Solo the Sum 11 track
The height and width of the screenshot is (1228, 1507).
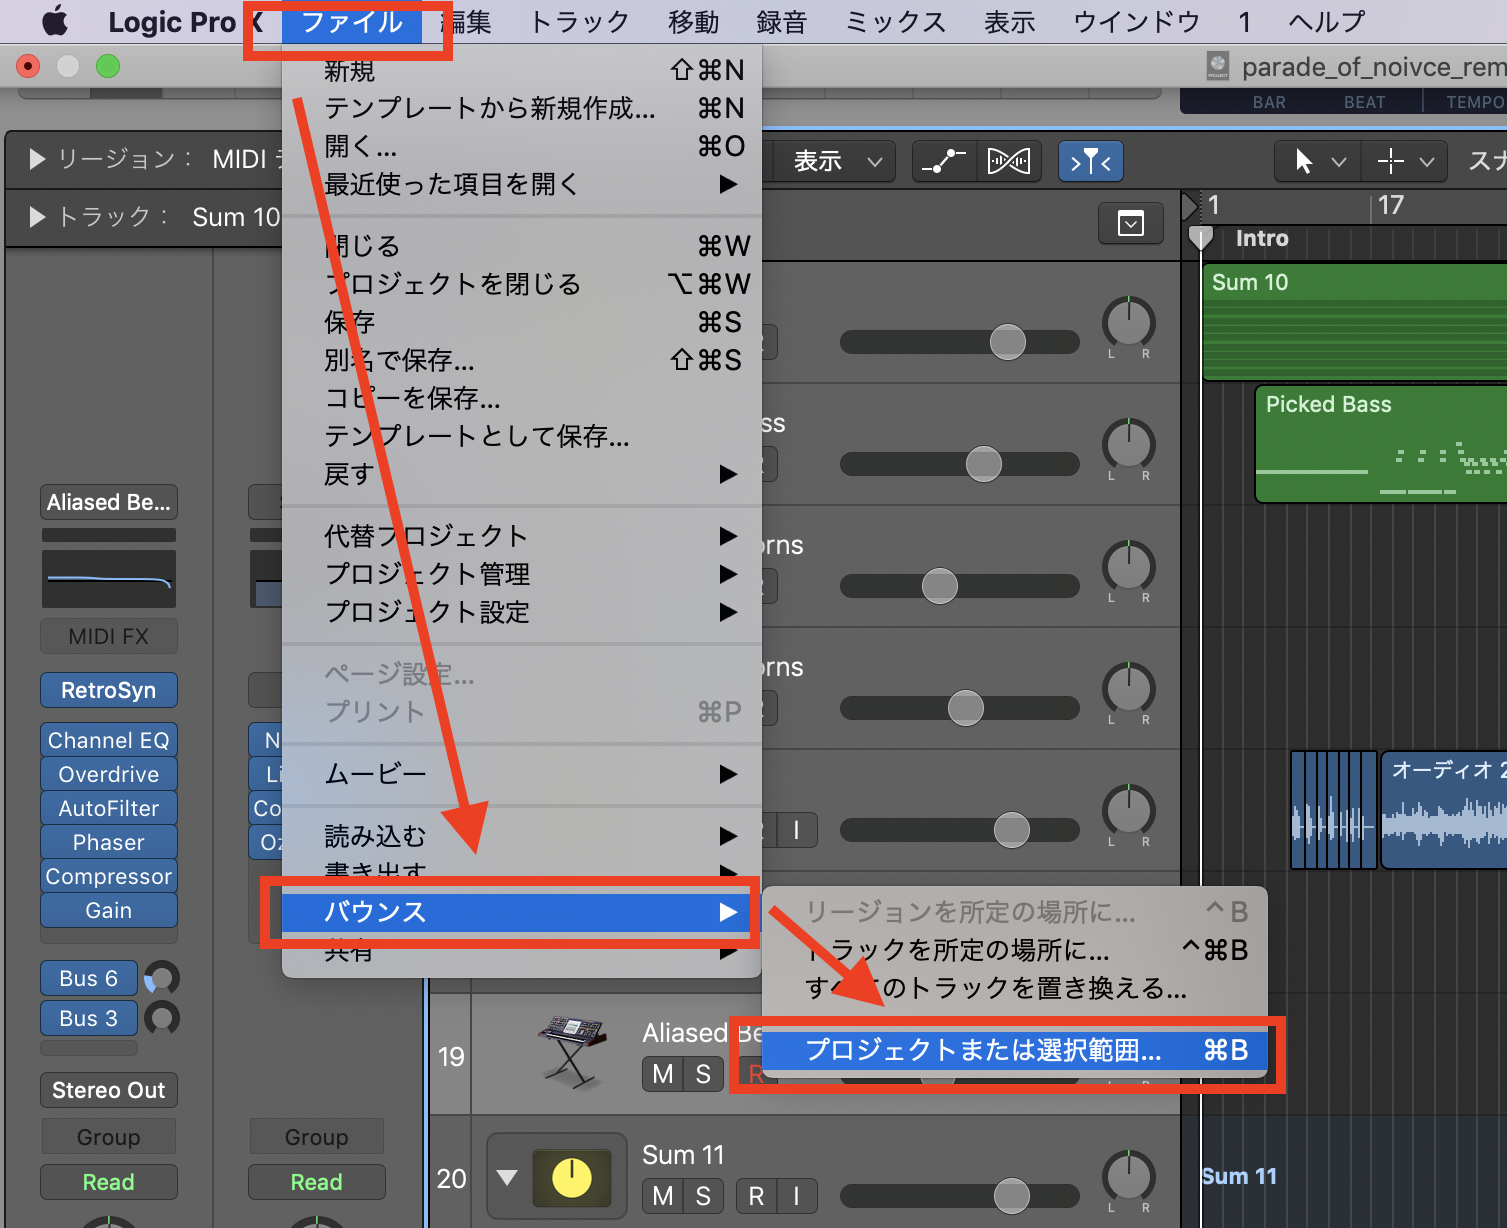704,1196
